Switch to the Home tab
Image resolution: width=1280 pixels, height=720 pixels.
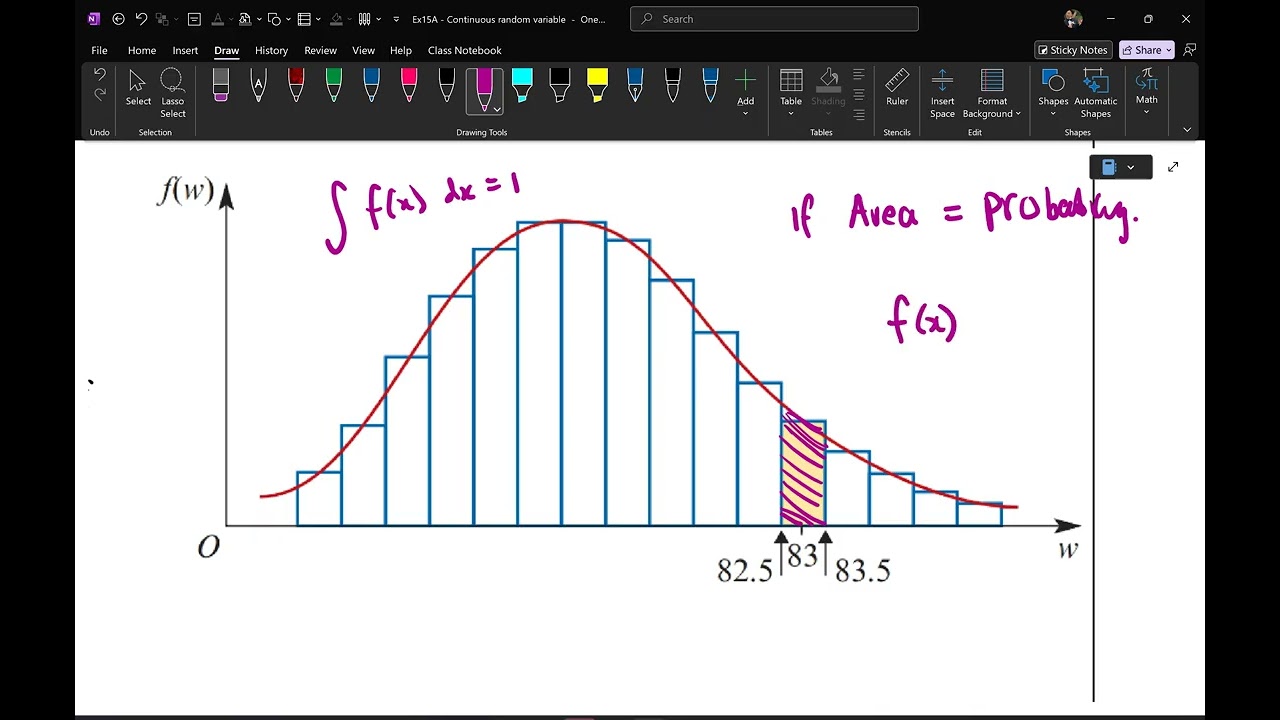[x=142, y=50]
